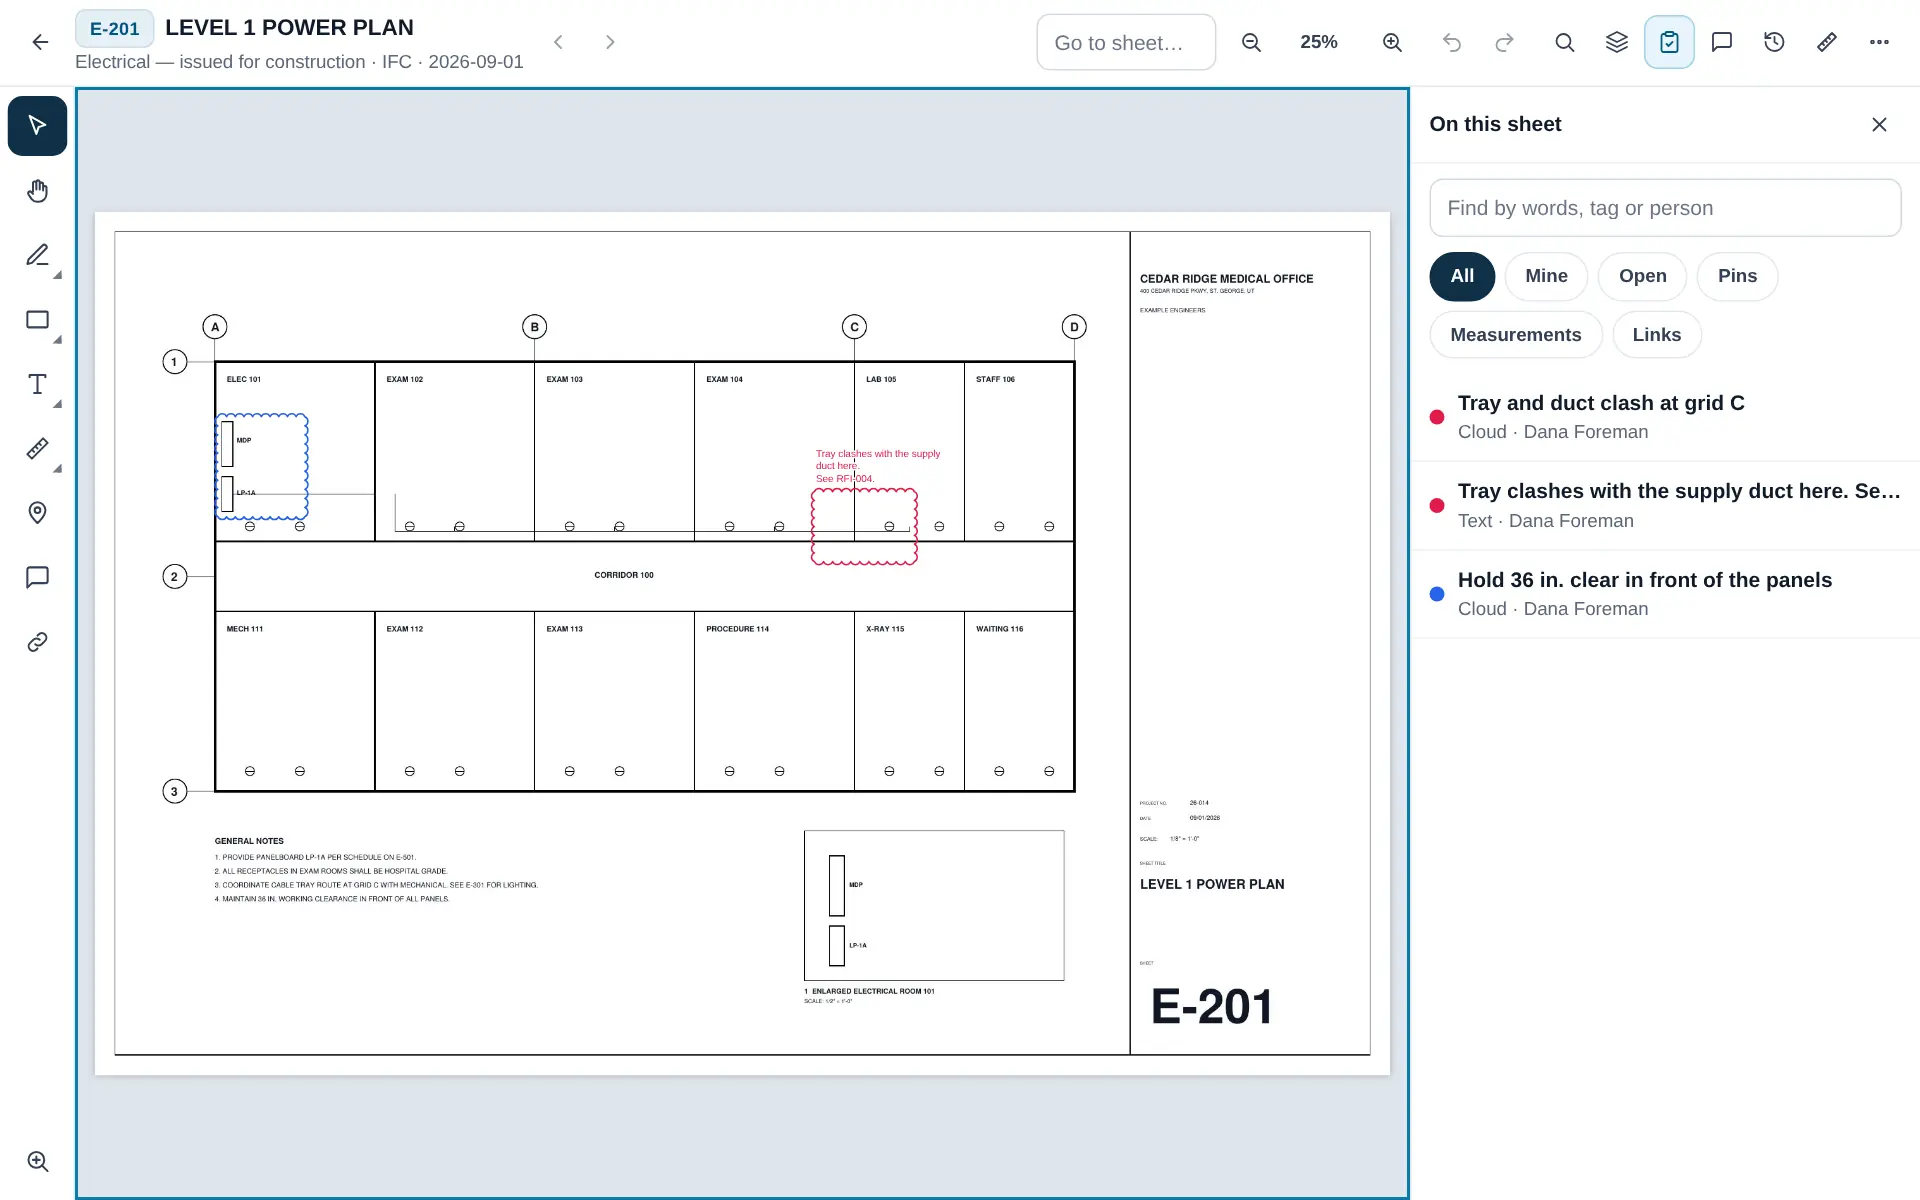Screen dimensions: 1920x1200
Task: Filter by Measurements
Action: 1516,335
